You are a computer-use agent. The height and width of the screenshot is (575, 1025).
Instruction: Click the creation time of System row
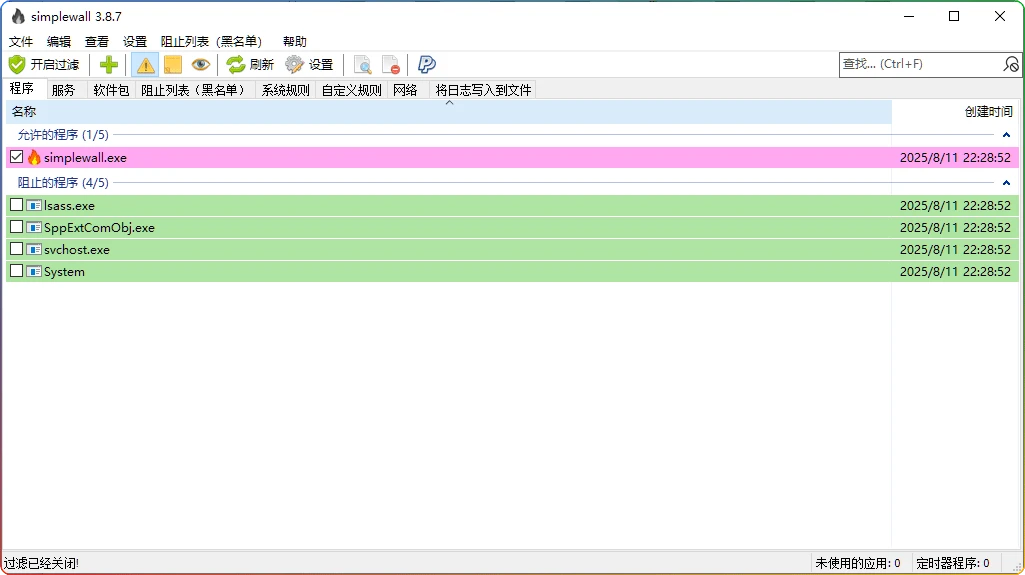pos(955,272)
